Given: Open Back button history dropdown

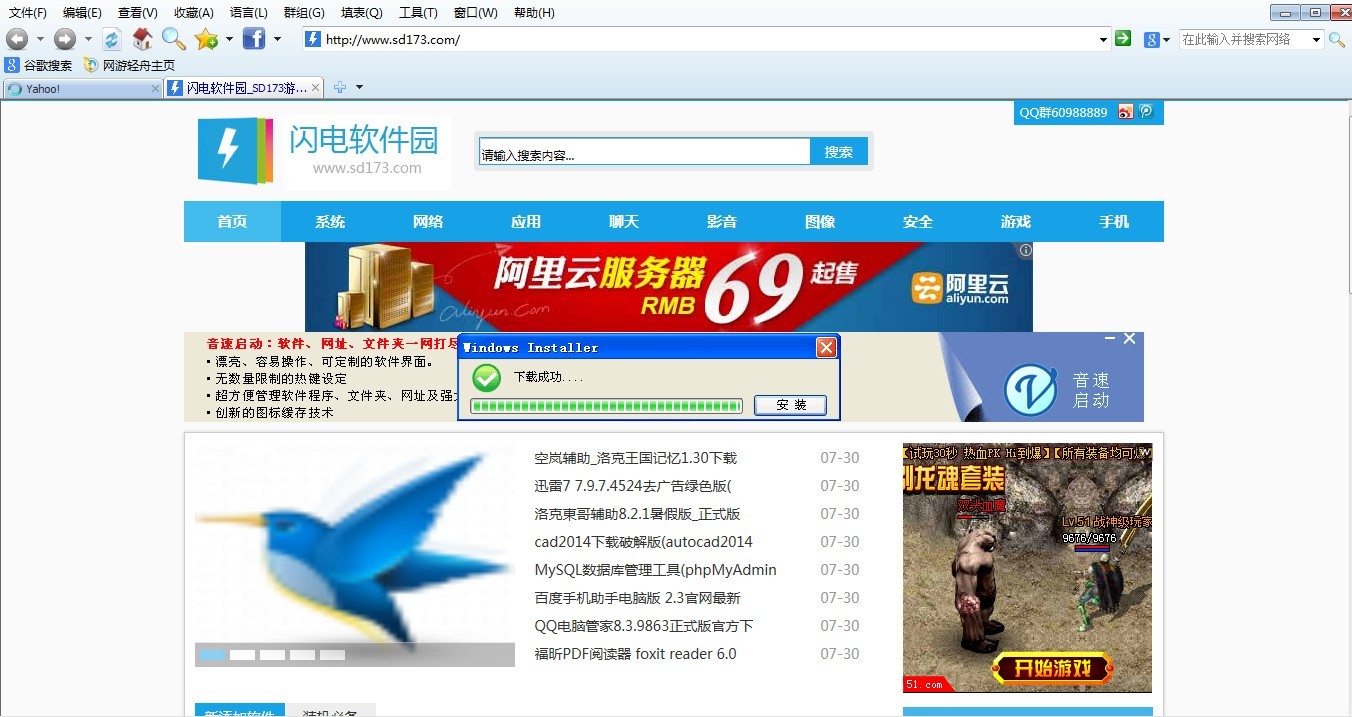Looking at the screenshot, I should point(40,40).
